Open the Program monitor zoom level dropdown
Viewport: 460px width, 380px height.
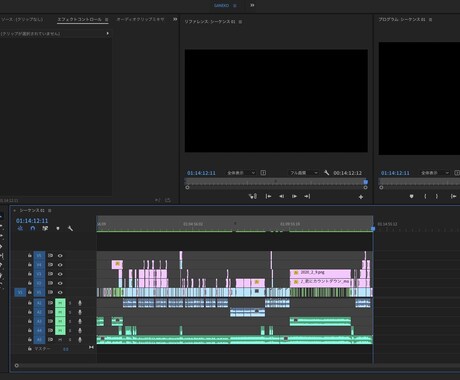click(434, 173)
